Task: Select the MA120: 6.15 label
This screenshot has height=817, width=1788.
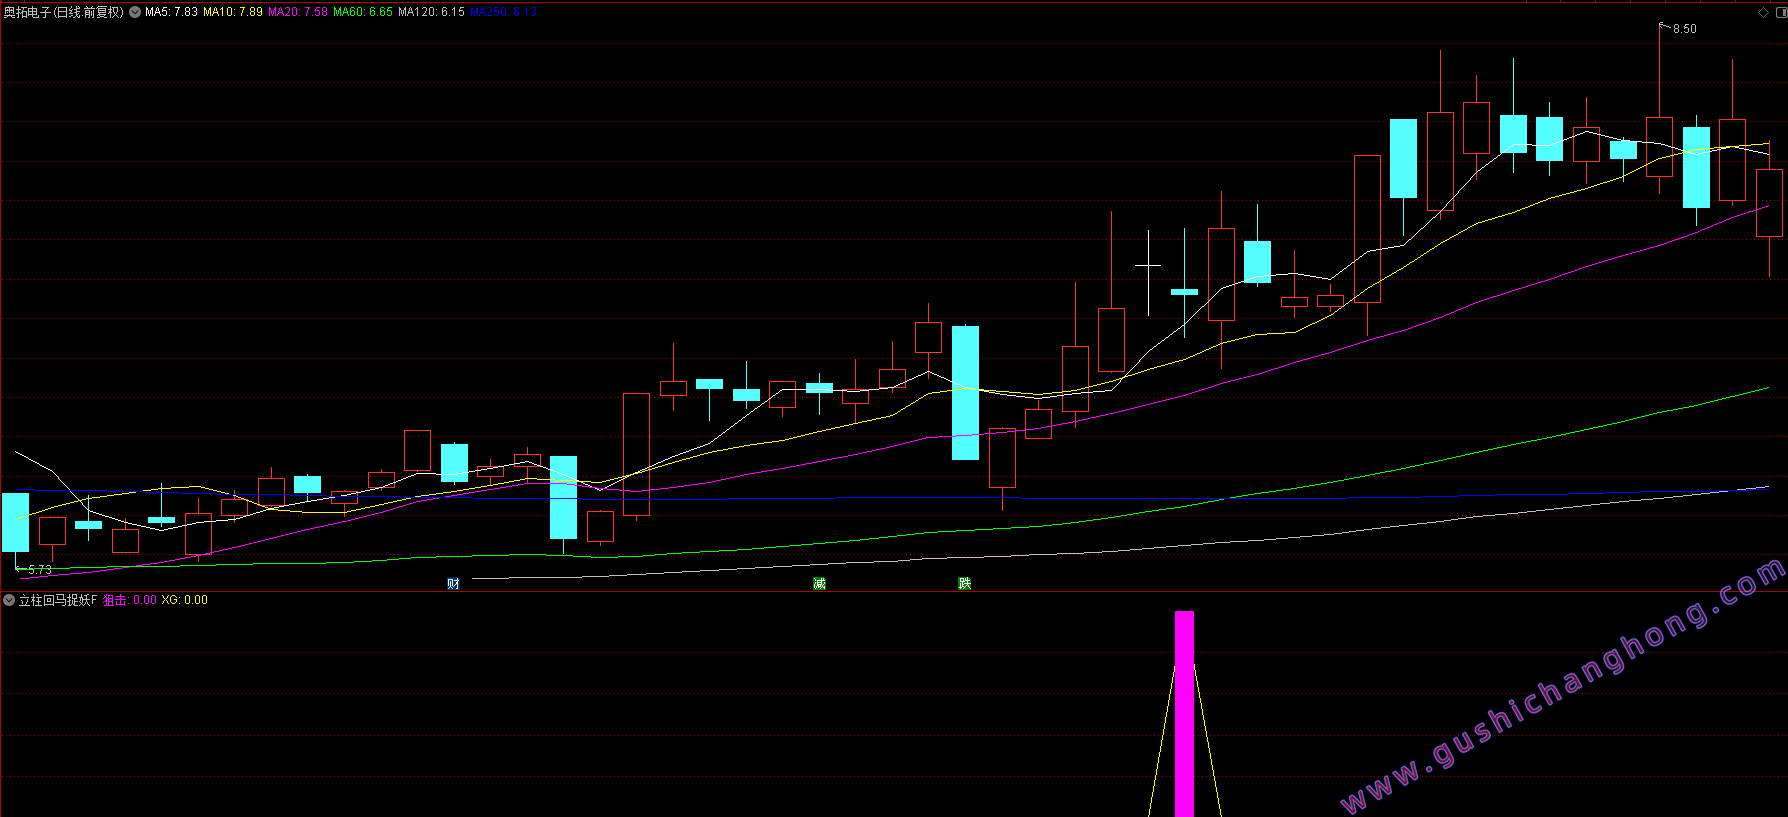Action: point(431,12)
